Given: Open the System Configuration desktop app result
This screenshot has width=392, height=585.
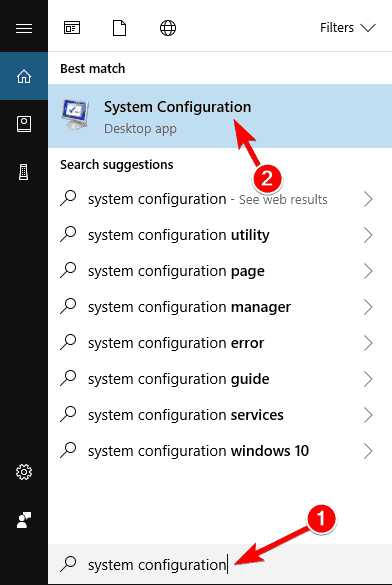Looking at the screenshot, I should [220, 116].
